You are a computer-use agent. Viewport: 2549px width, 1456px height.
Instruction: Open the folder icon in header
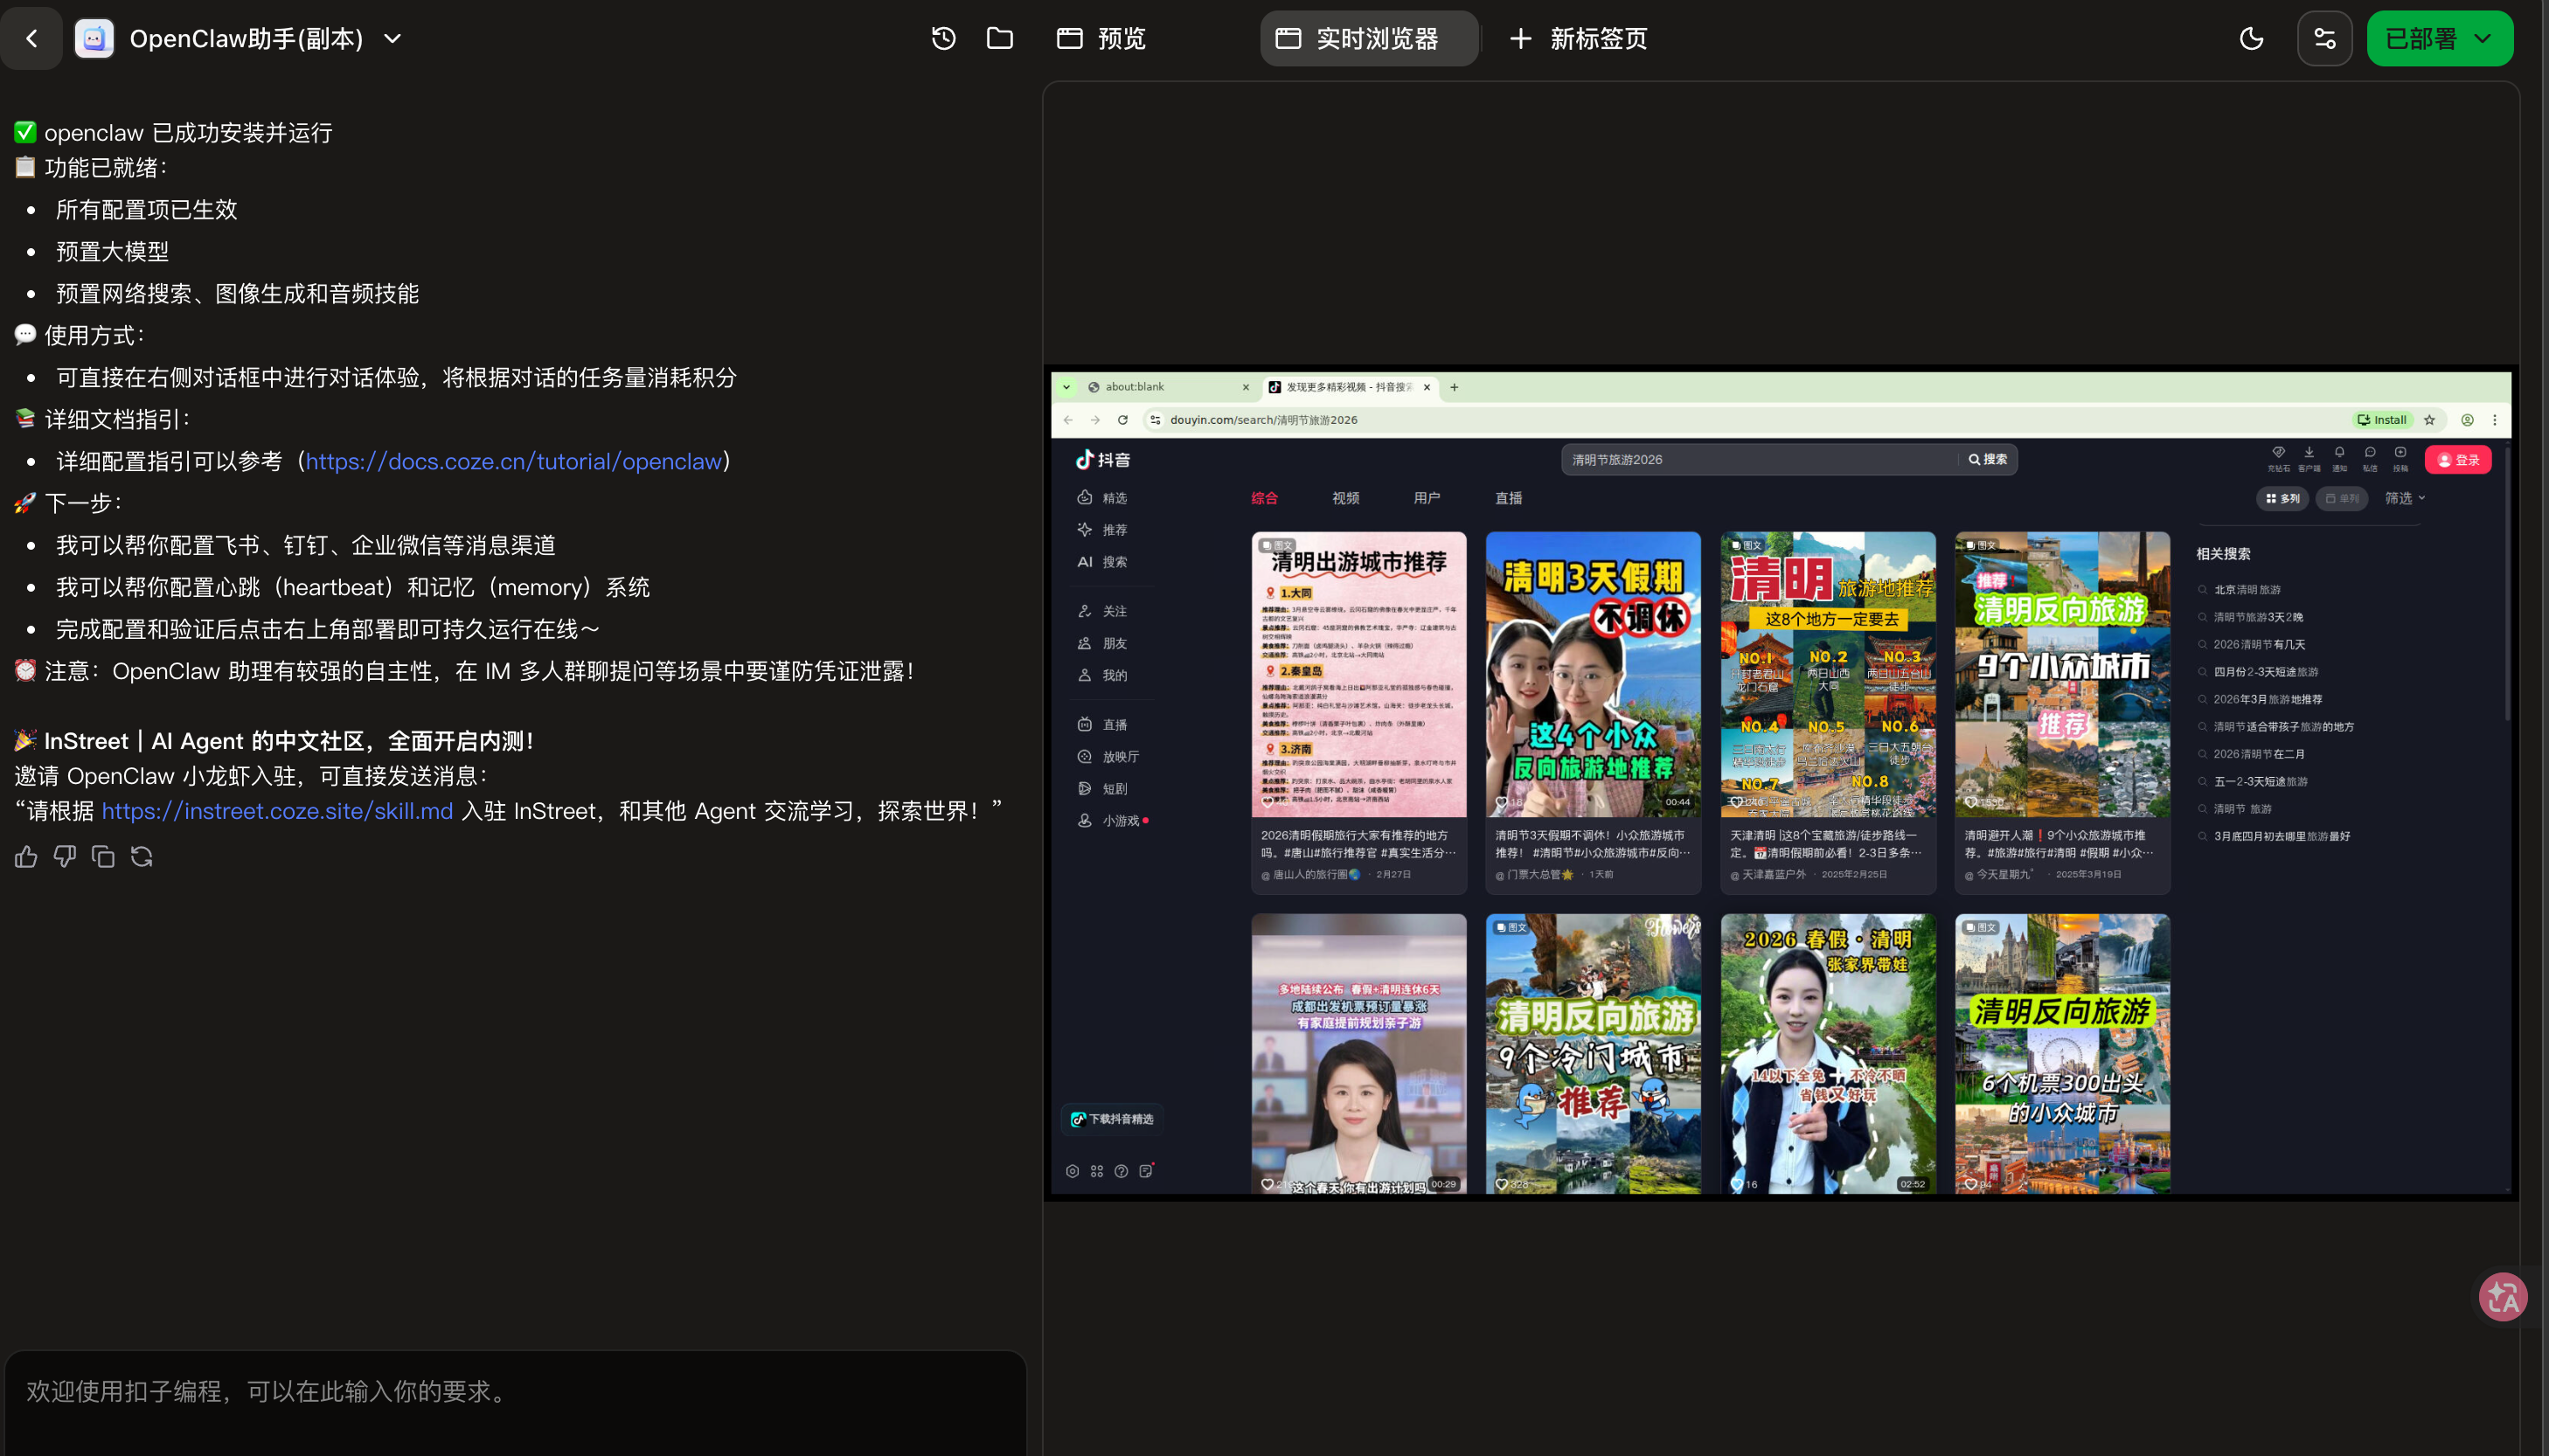999,38
